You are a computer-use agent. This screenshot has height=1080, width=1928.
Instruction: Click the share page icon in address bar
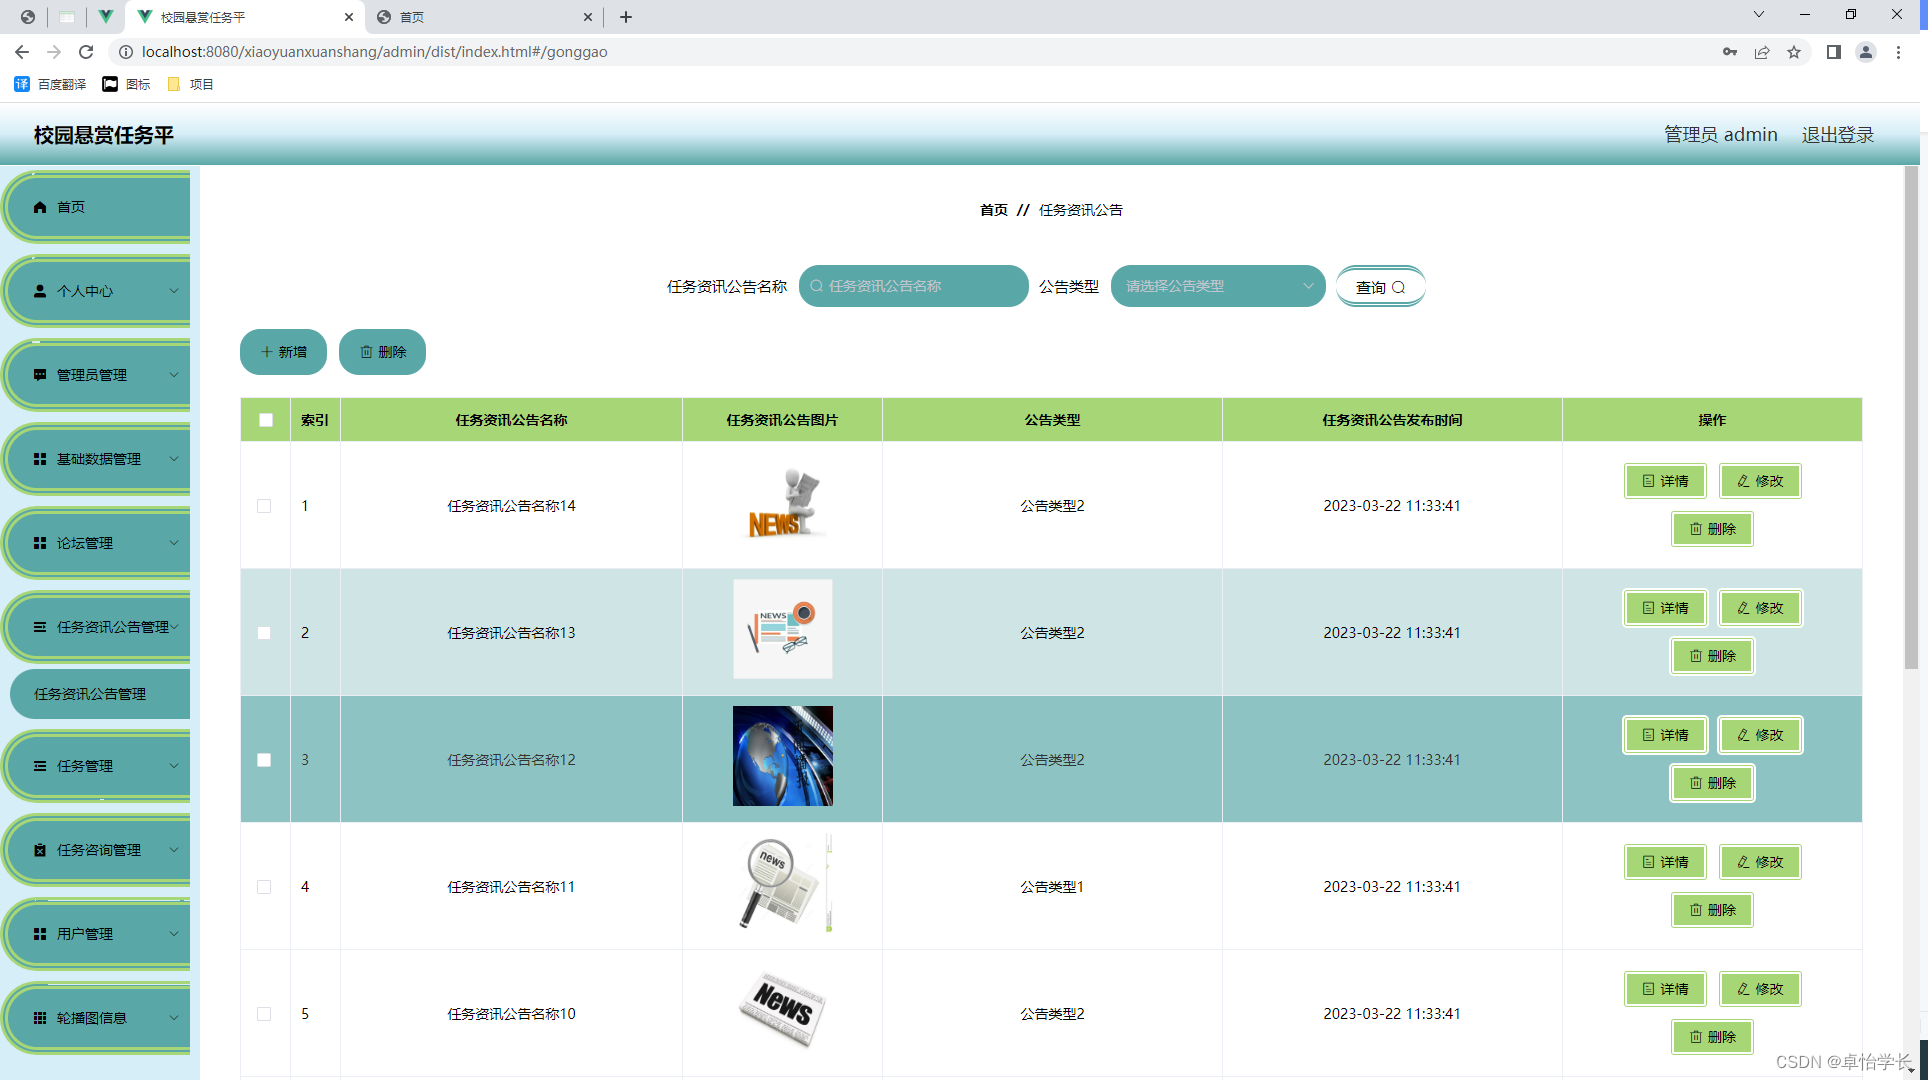pyautogui.click(x=1762, y=52)
